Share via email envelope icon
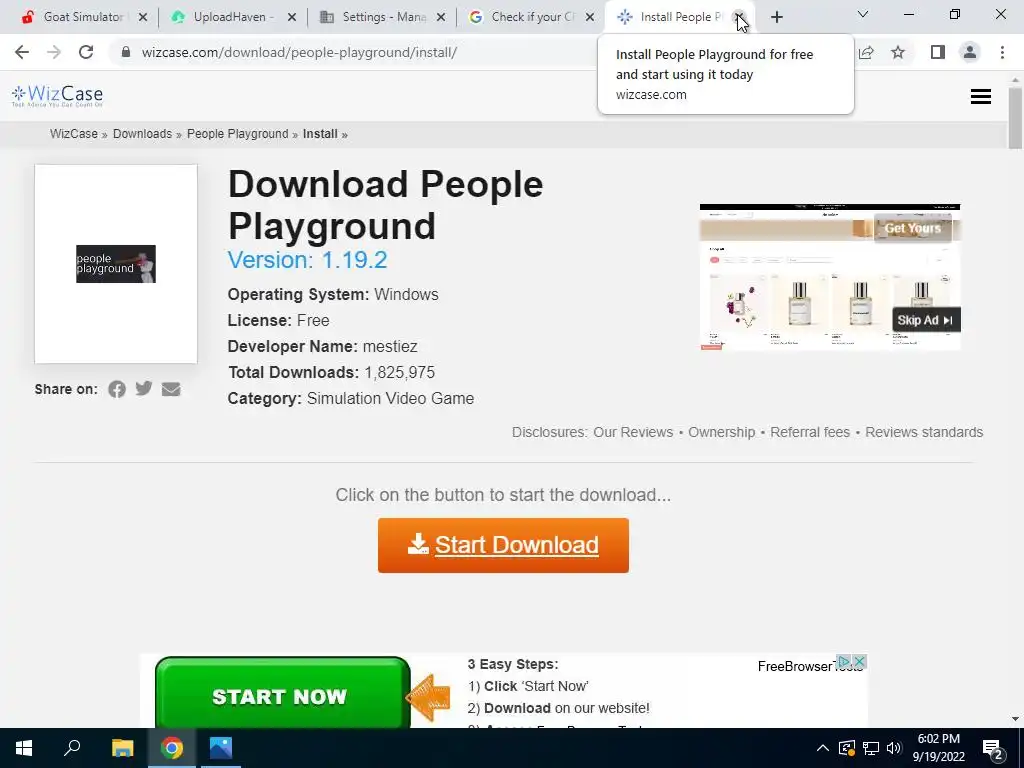The image size is (1024, 768). 171,389
